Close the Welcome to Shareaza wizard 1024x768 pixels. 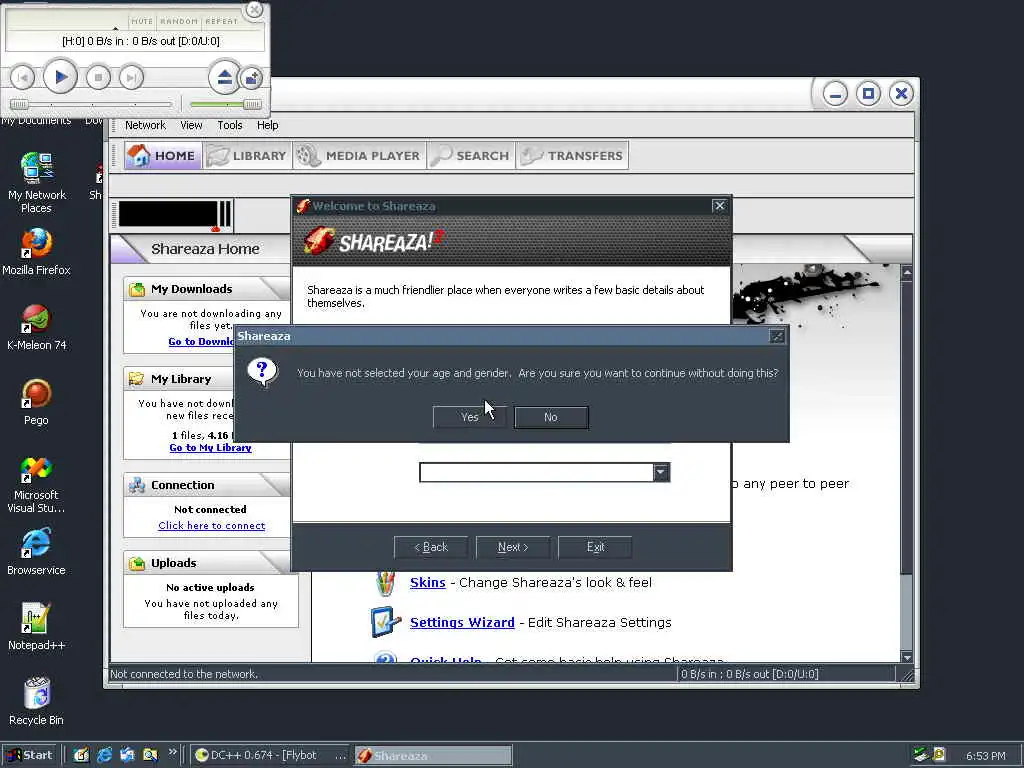coord(719,206)
